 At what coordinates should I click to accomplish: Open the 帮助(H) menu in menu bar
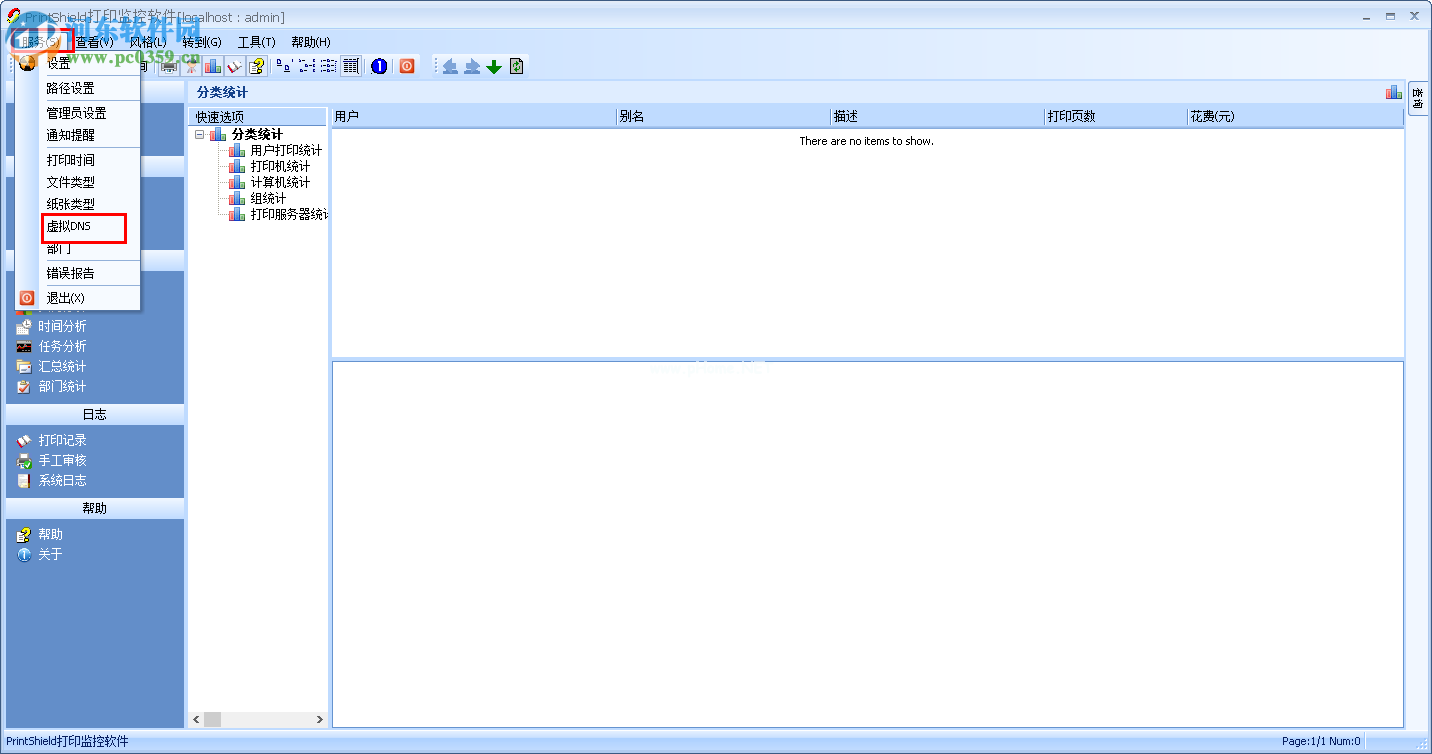point(311,42)
